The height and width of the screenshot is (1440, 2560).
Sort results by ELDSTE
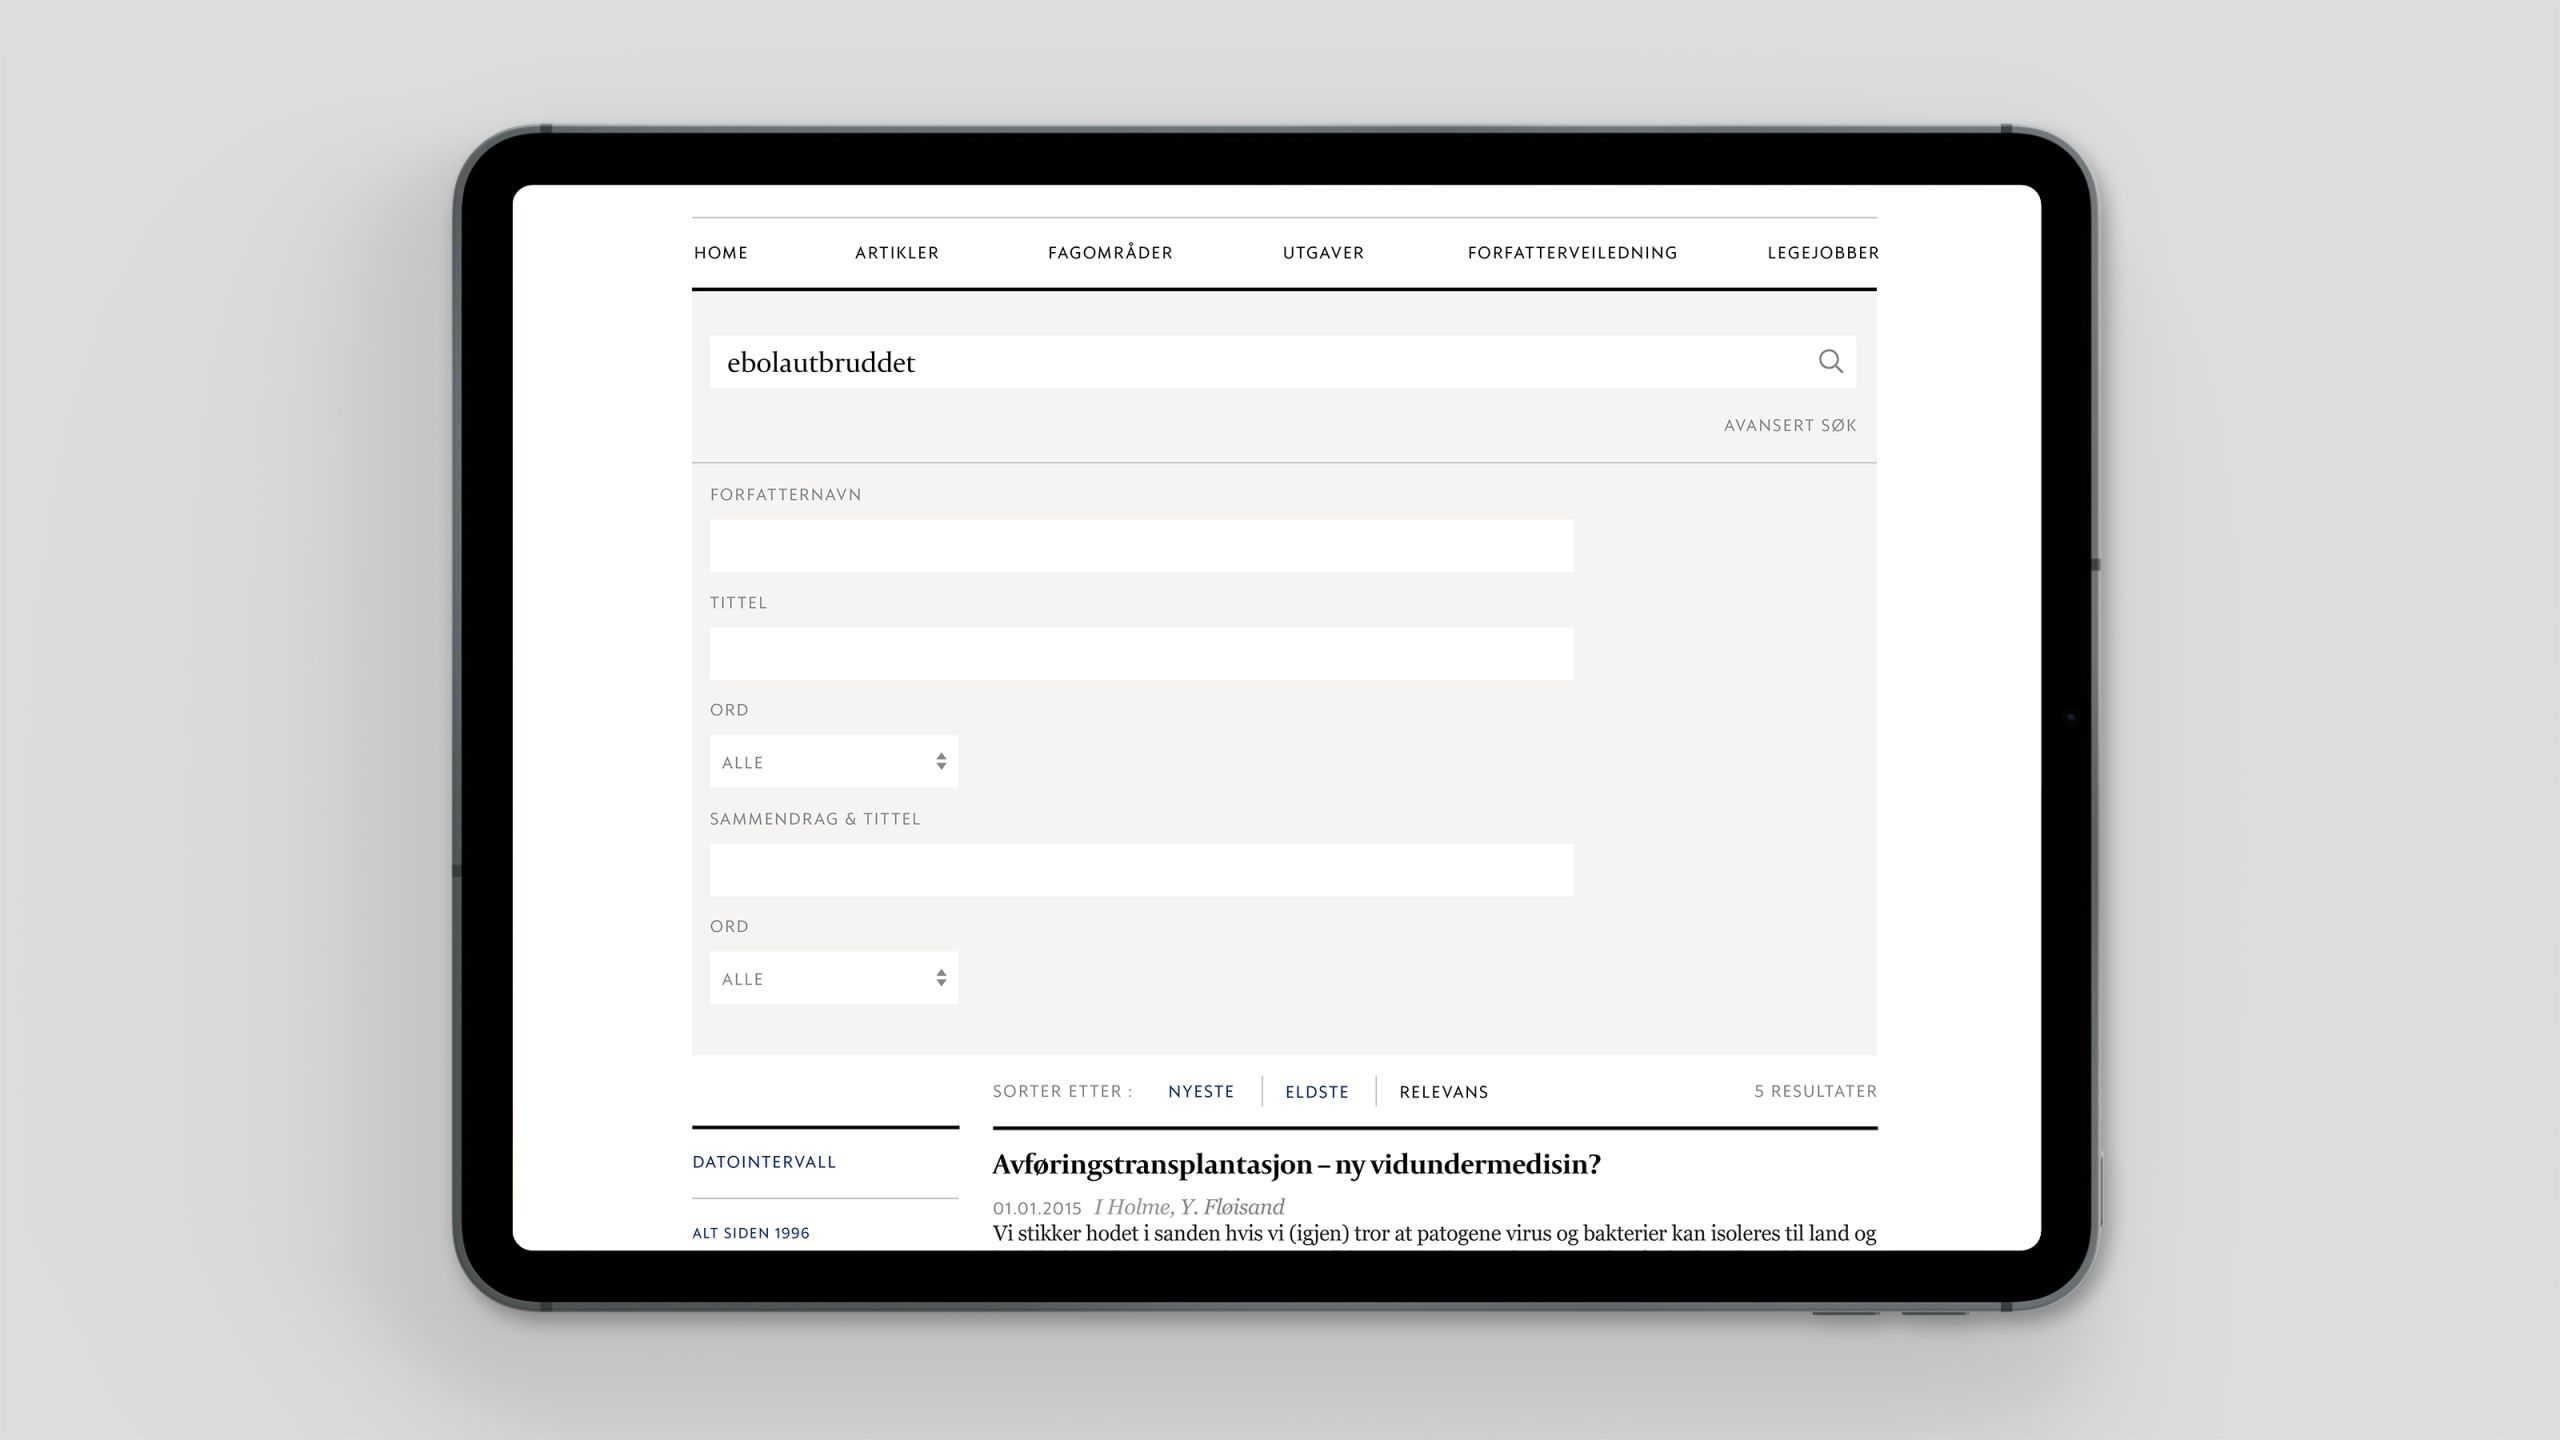(x=1317, y=1092)
